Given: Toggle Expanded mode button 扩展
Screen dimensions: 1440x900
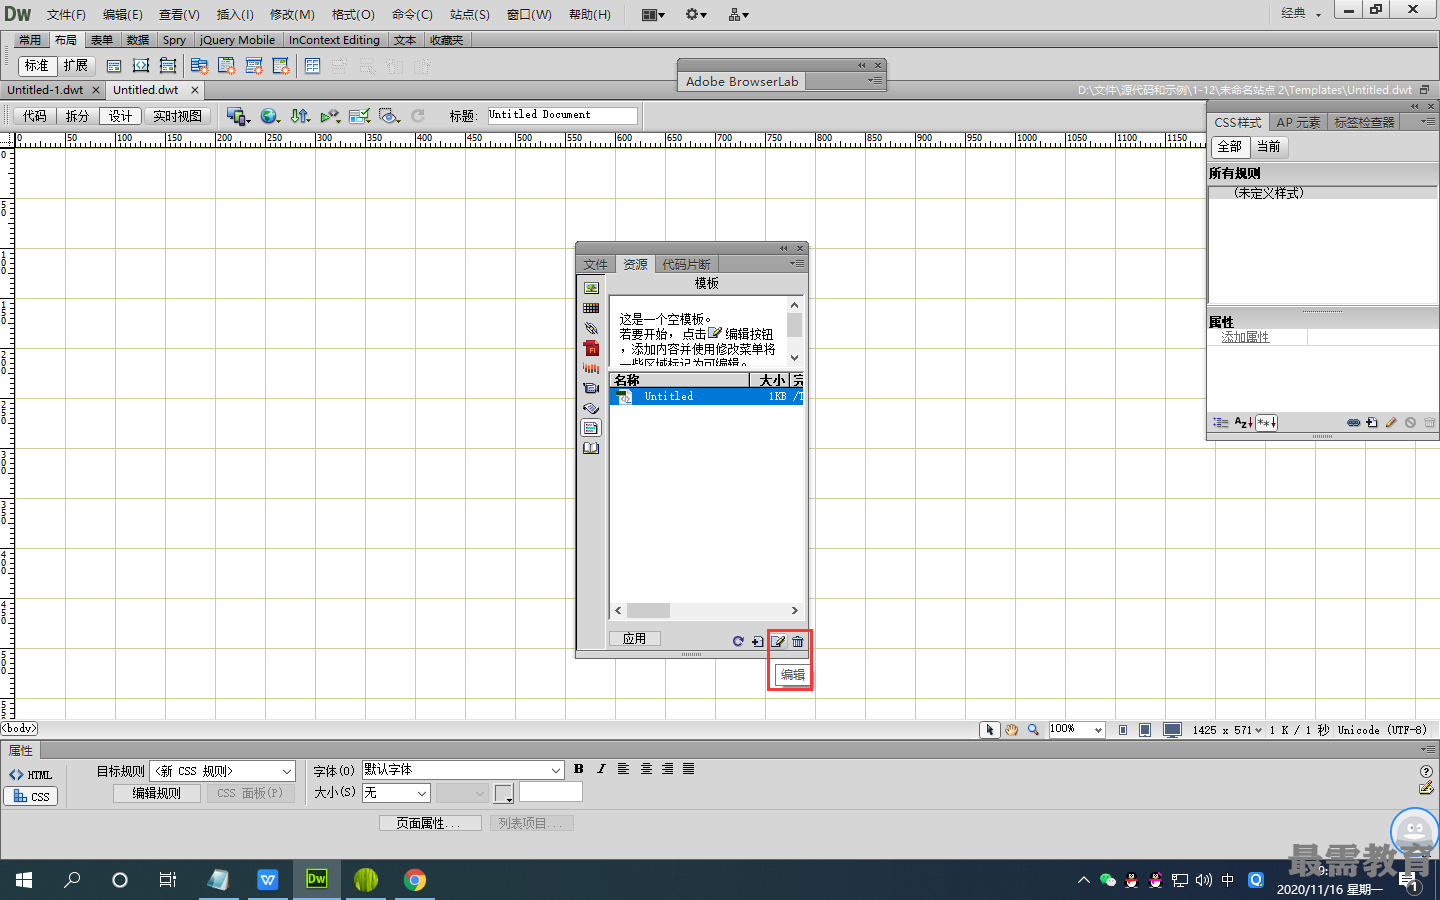Looking at the screenshot, I should tap(76, 66).
